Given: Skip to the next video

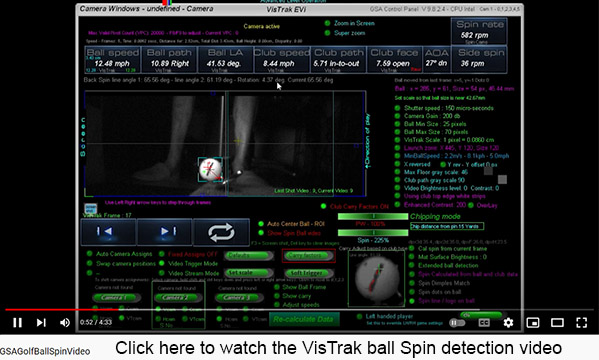Looking at the screenshot, I should tap(41, 323).
